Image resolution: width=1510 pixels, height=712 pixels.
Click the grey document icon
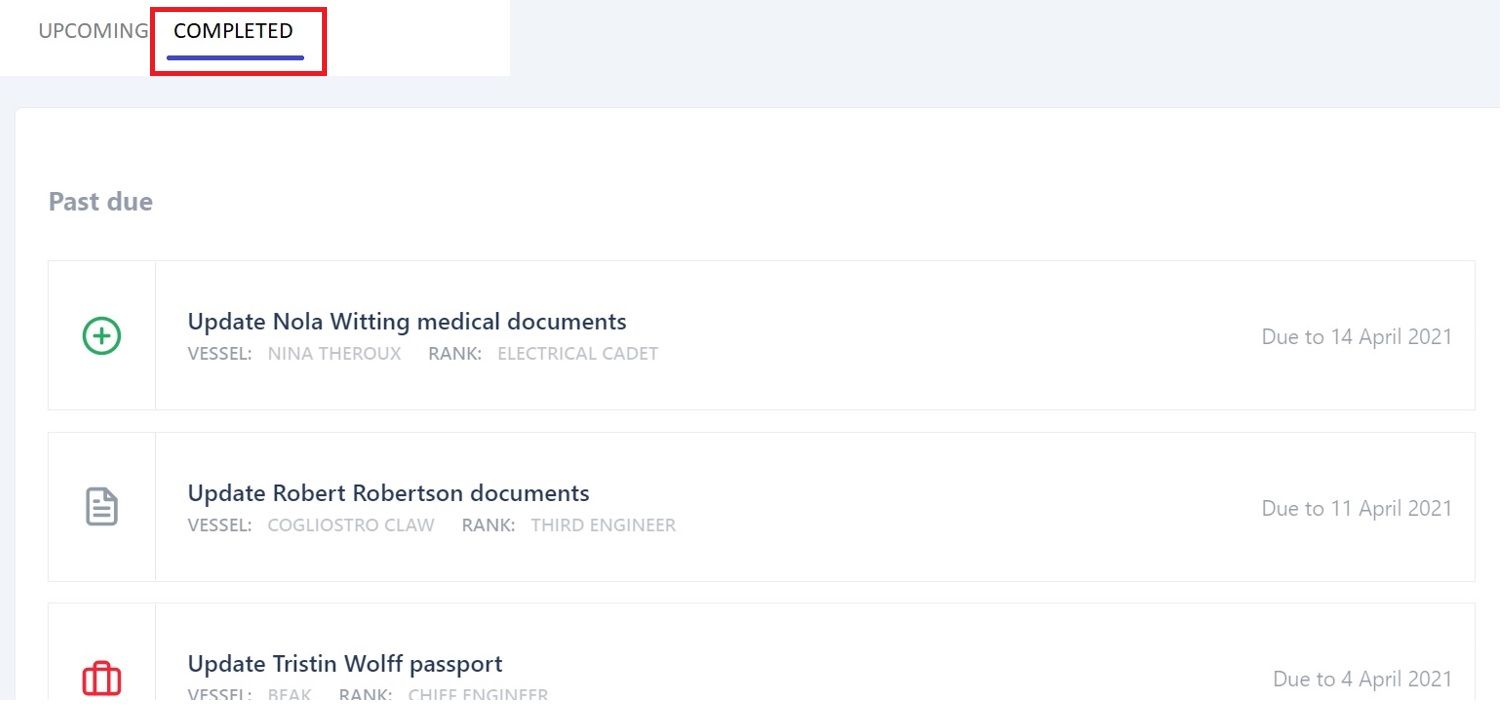click(101, 507)
